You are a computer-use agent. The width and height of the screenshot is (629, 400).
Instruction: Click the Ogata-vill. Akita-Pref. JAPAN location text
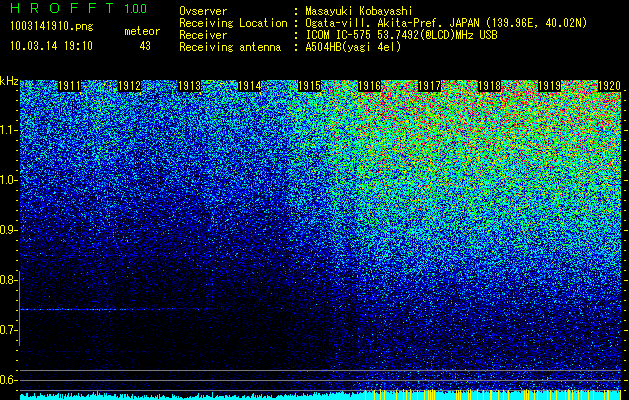pos(446,23)
